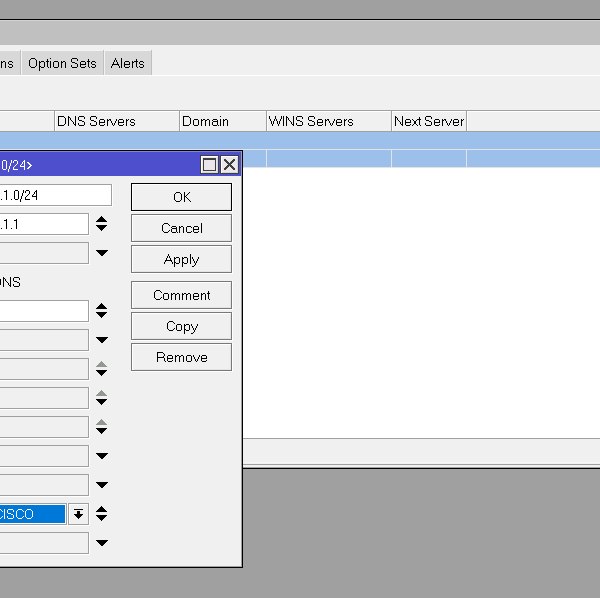Screen dimensions: 600x598
Task: Open the CISCO dropdown list button
Action: coord(78,514)
